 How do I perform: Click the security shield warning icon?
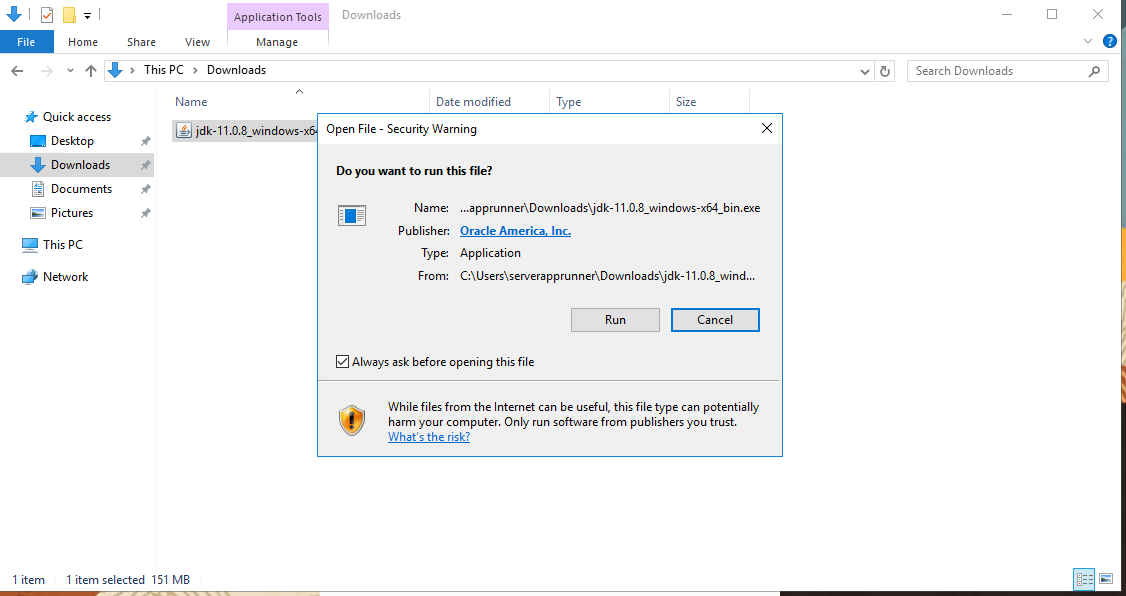tap(352, 420)
